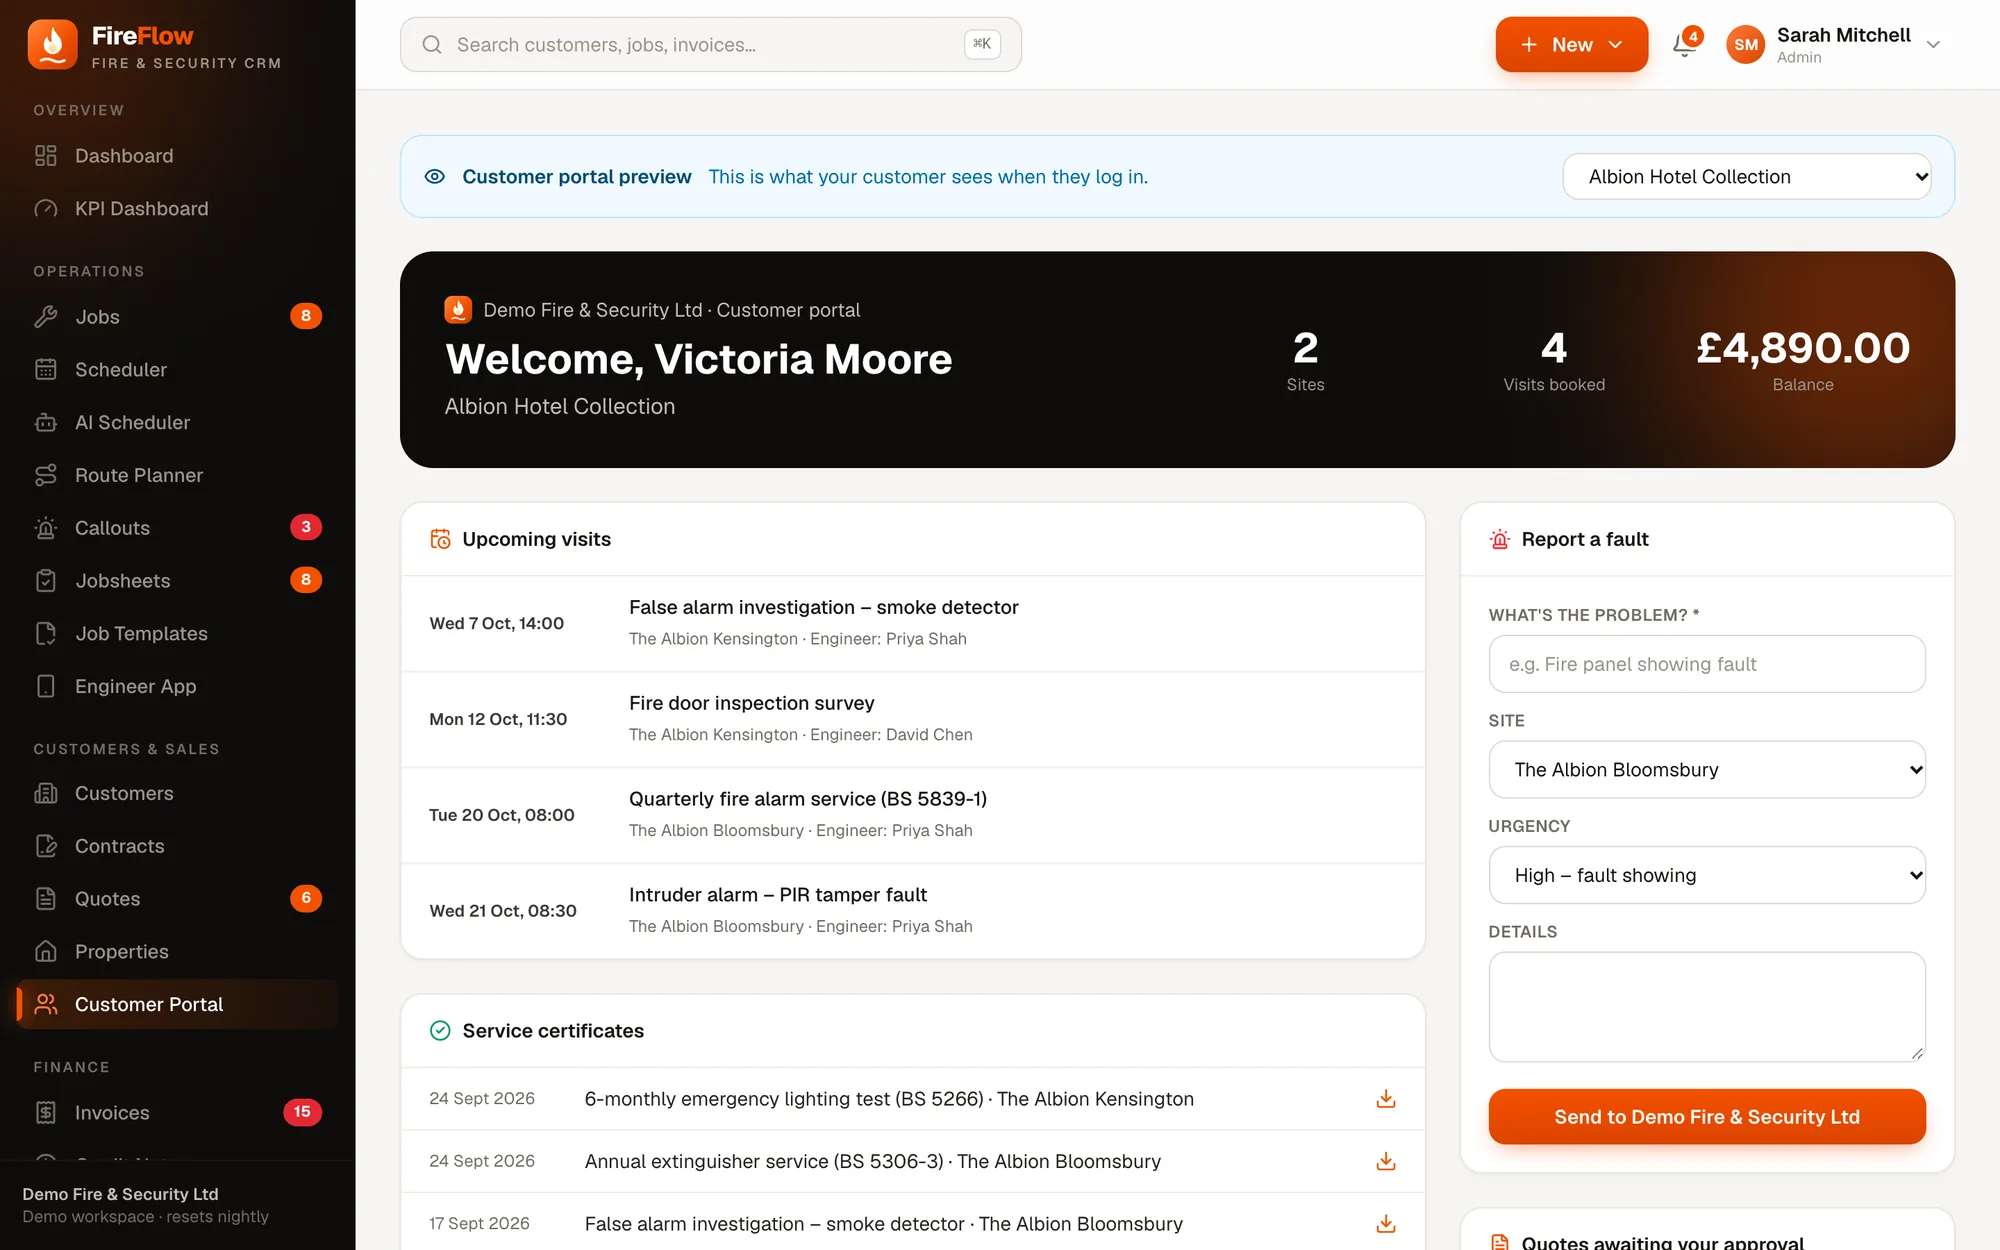The image size is (2000, 1250).
Task: Click the Callouts siren icon in sidebar
Action: coord(46,528)
